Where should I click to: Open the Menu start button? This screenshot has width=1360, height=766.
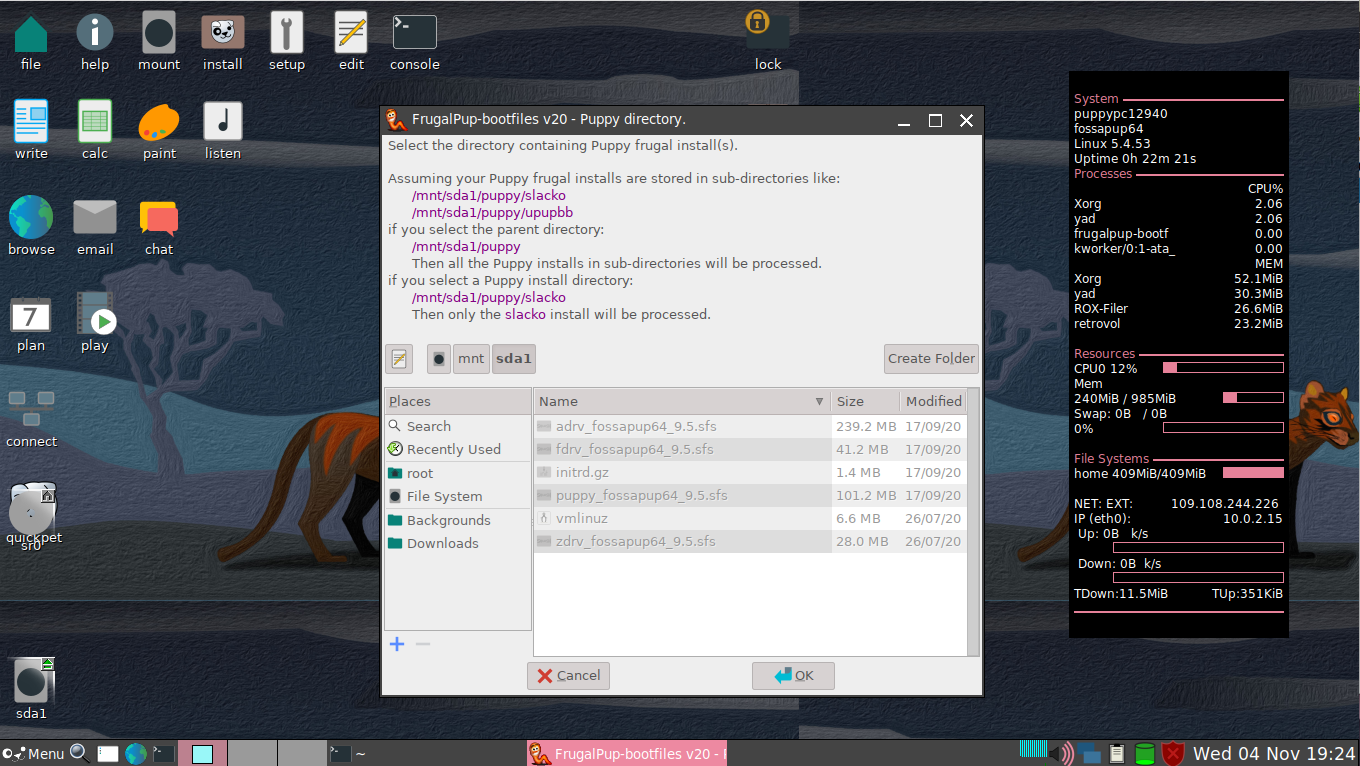click(33, 754)
